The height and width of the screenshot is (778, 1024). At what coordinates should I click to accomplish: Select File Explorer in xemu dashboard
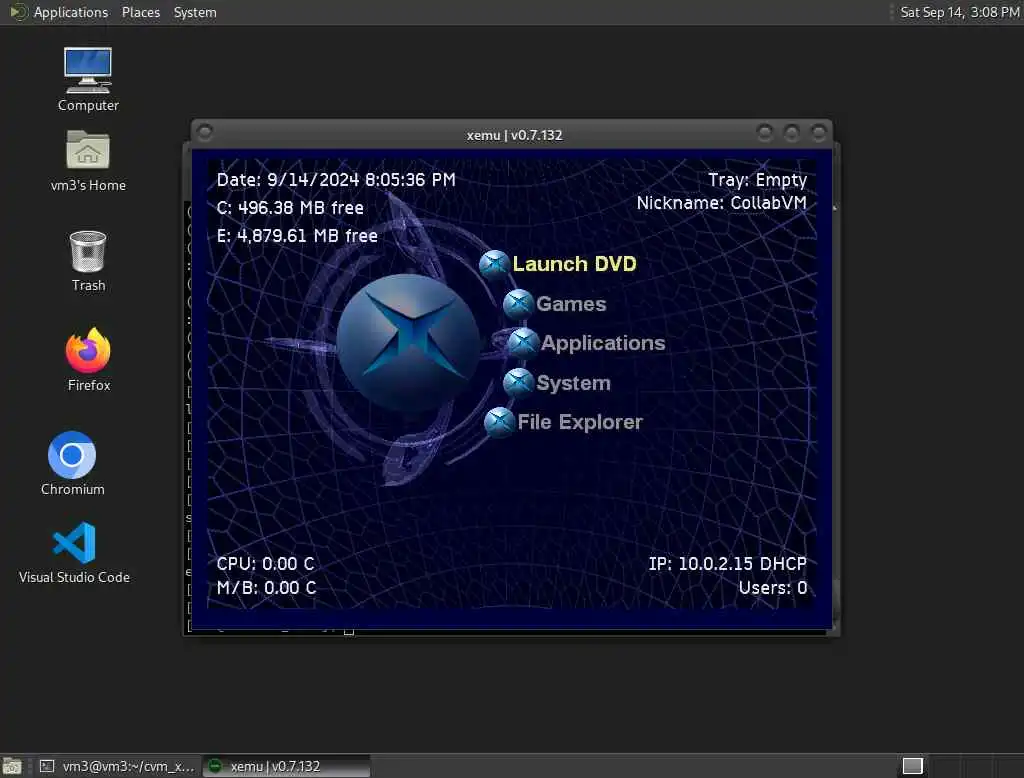click(580, 422)
